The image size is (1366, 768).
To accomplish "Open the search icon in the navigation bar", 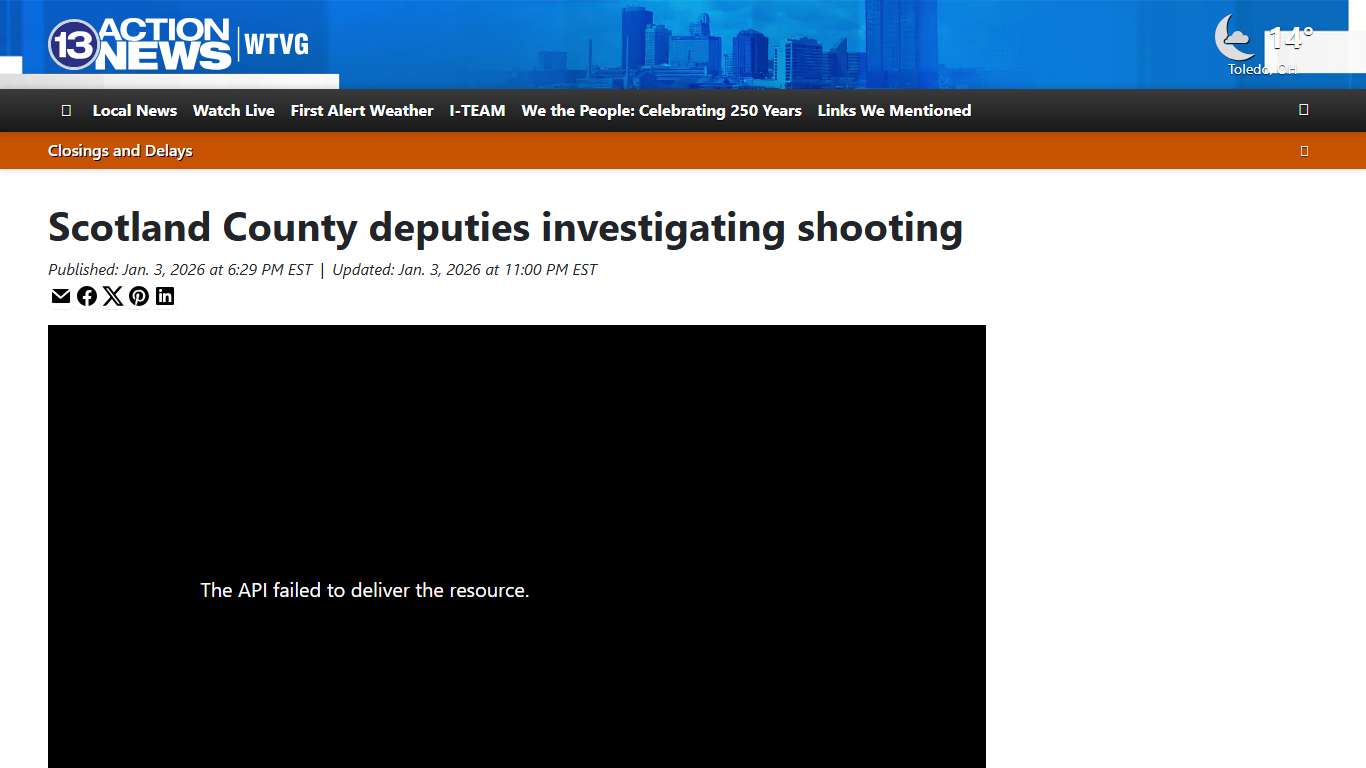I will [x=1303, y=110].
